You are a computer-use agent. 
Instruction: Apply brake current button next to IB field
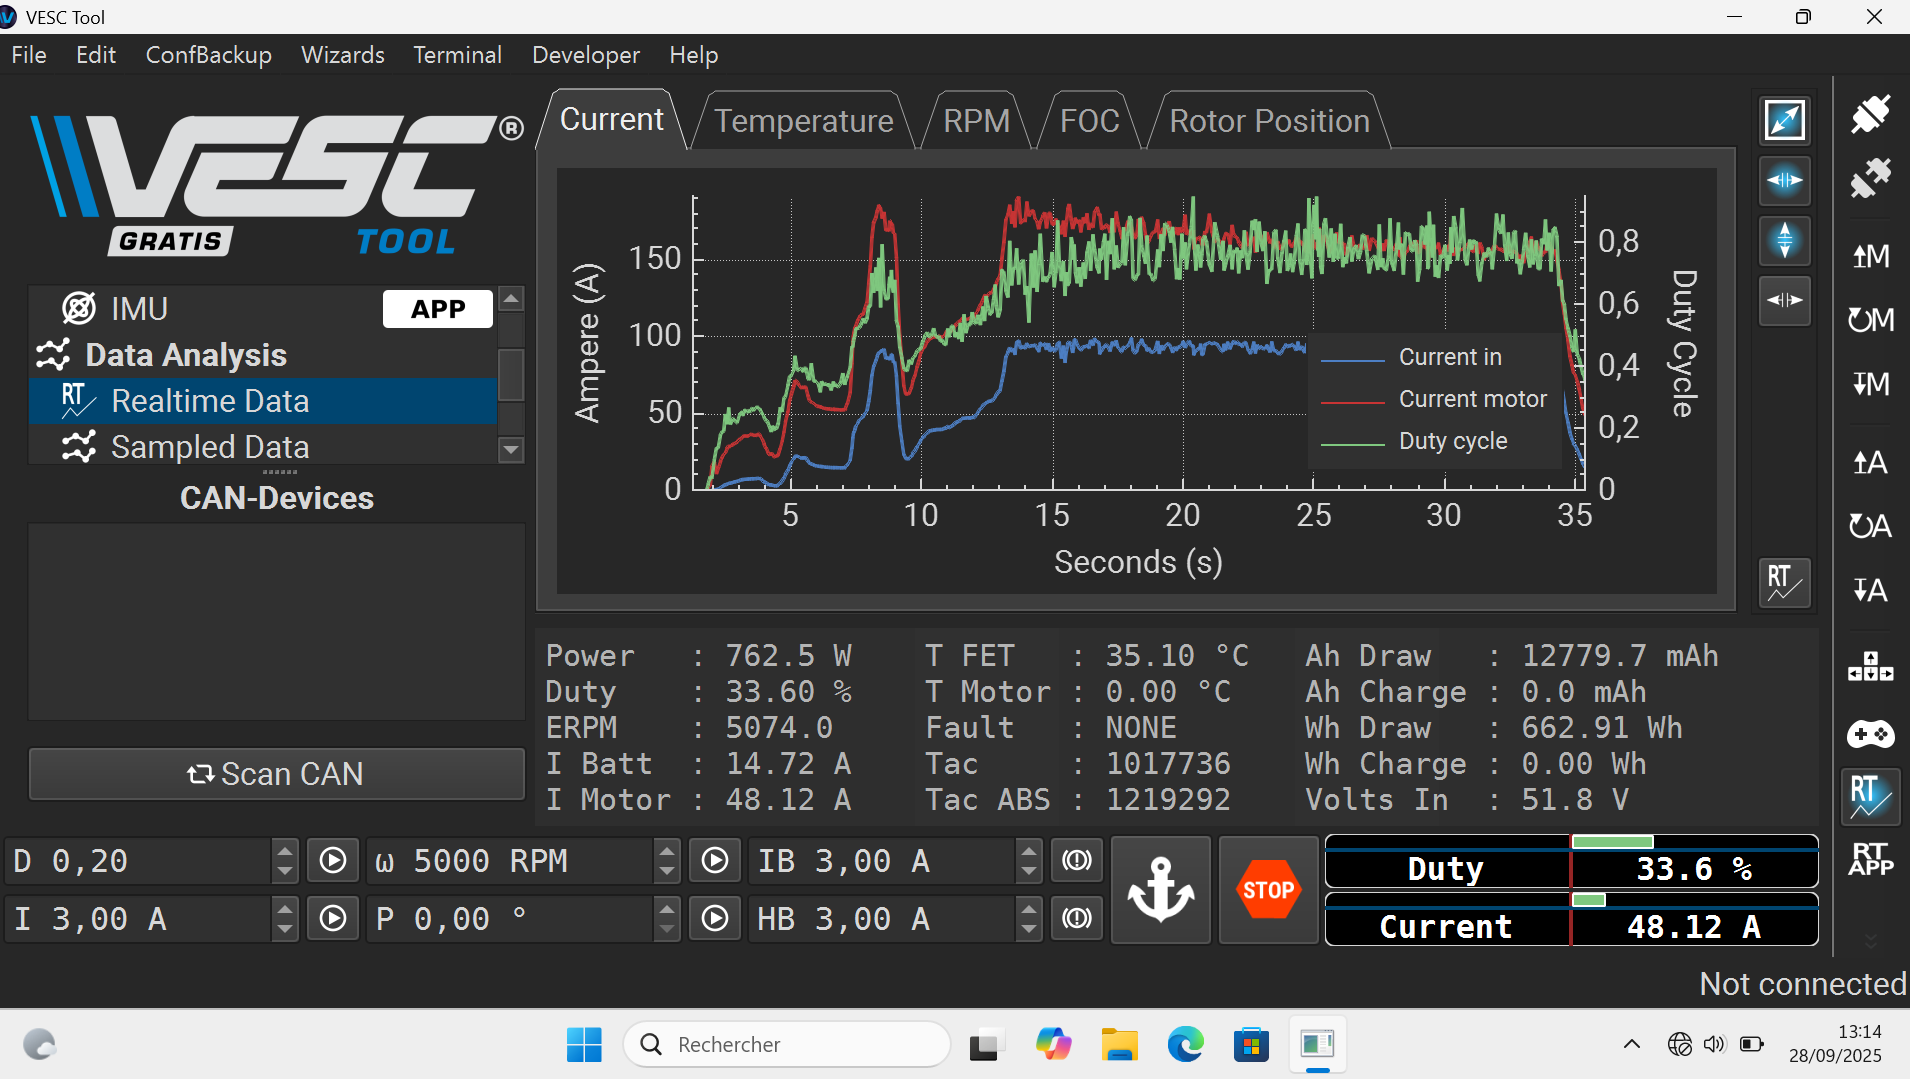tap(1077, 861)
